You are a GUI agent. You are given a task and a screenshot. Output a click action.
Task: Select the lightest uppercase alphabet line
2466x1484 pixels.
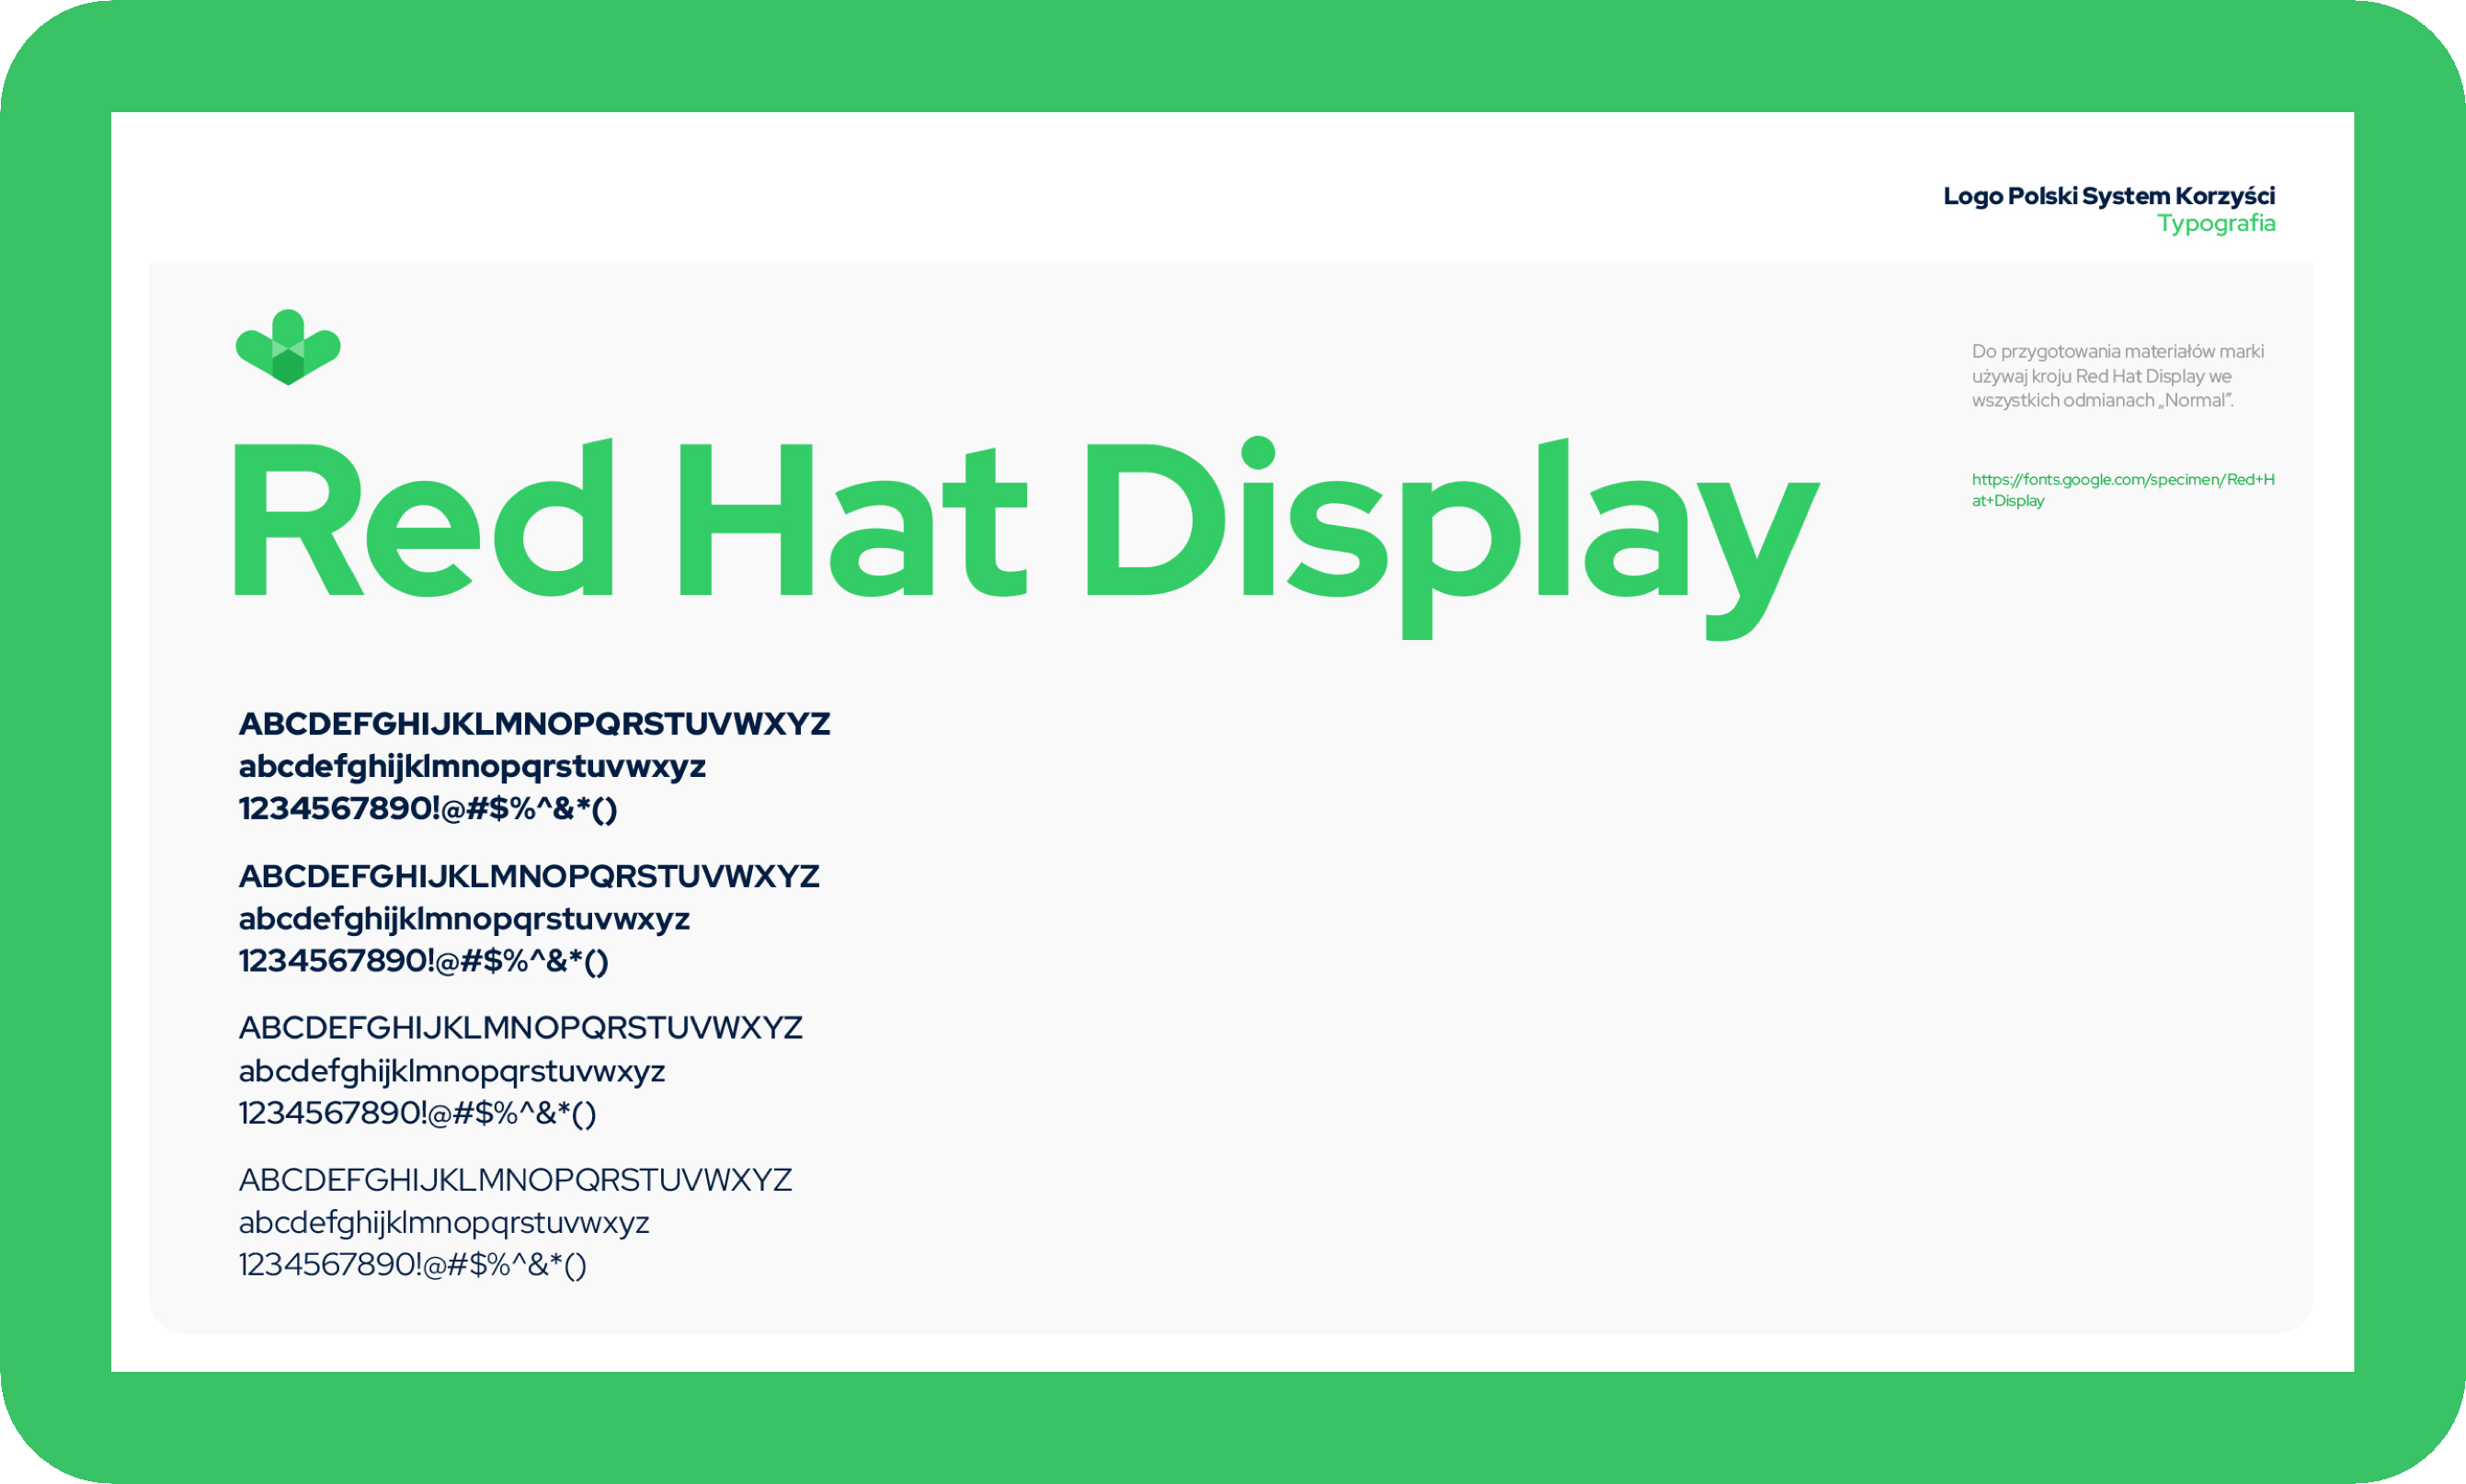tap(515, 1180)
